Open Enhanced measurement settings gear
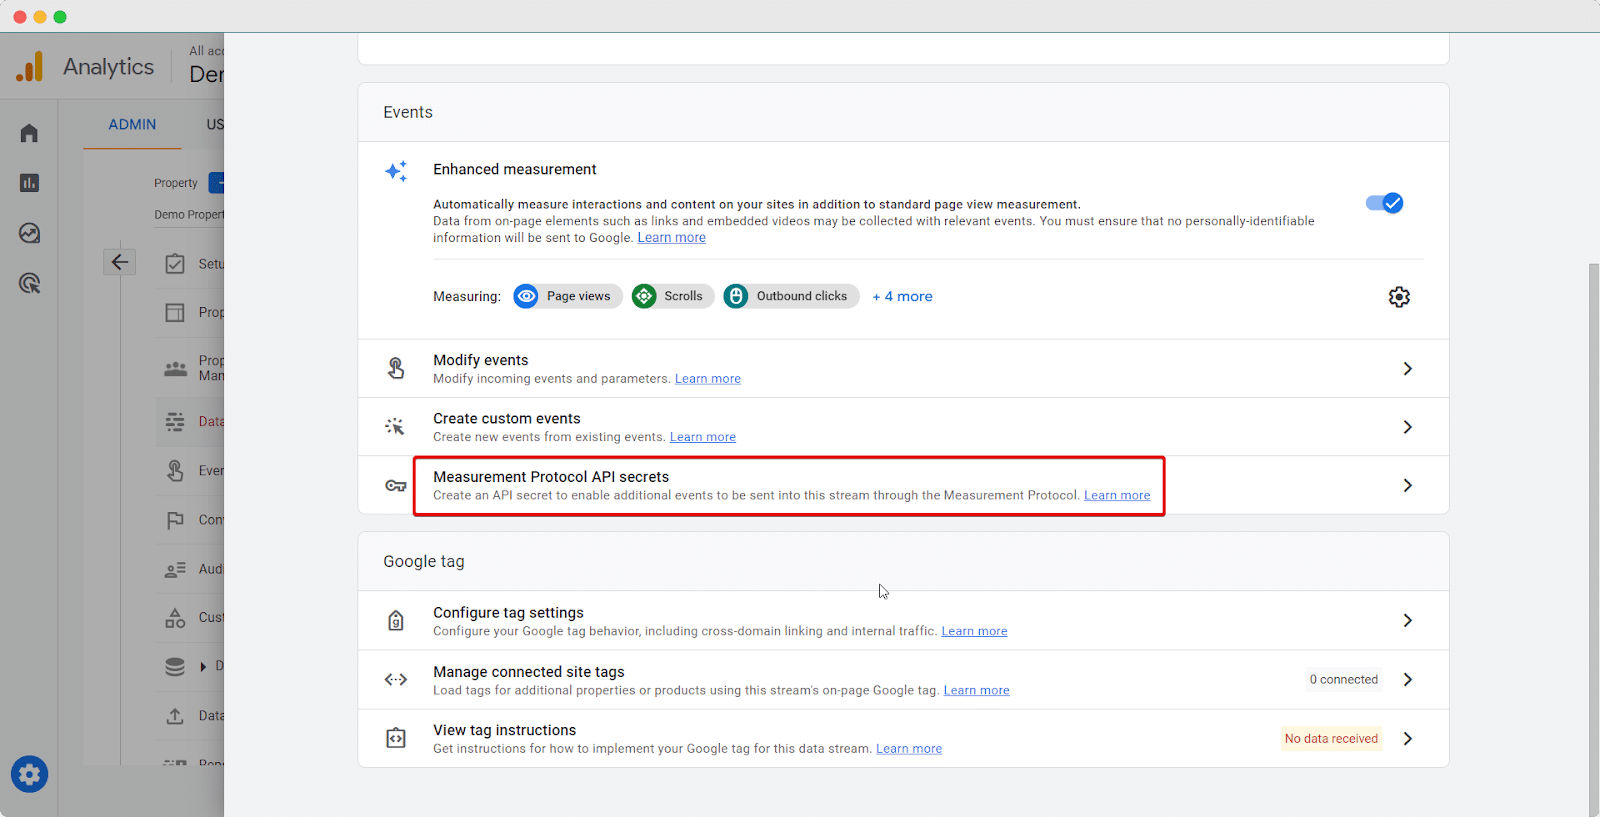Viewport: 1600px width, 817px height. click(x=1399, y=297)
